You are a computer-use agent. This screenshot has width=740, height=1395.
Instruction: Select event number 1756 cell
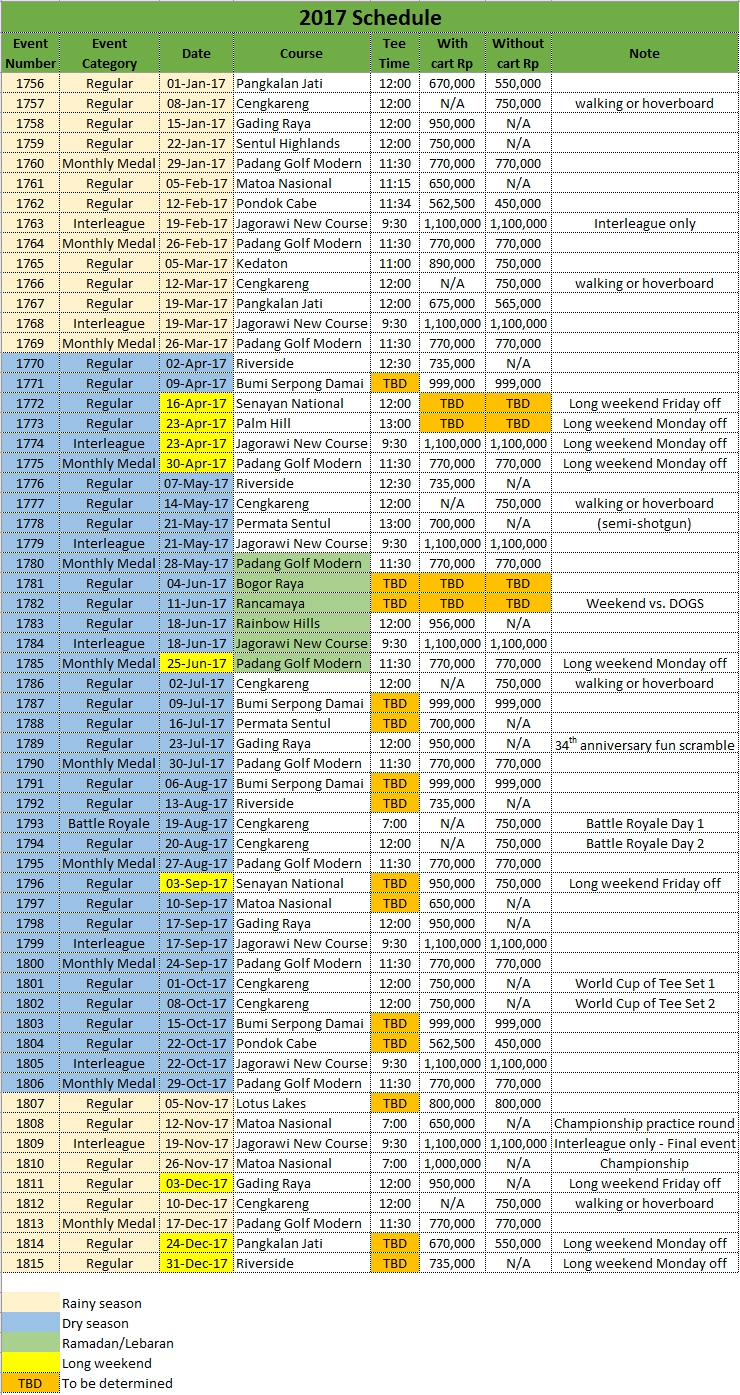pos(30,83)
